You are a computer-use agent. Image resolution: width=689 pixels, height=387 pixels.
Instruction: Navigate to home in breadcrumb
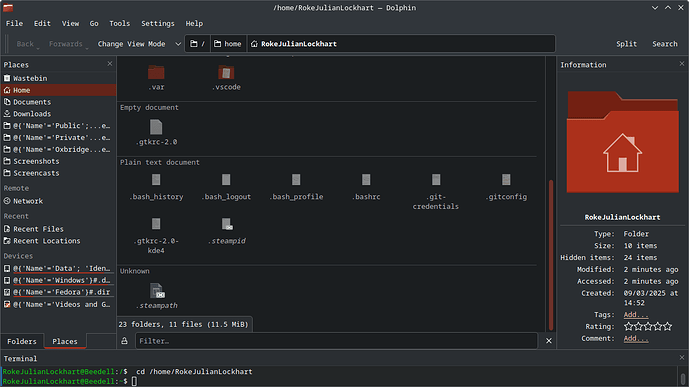[x=228, y=44]
